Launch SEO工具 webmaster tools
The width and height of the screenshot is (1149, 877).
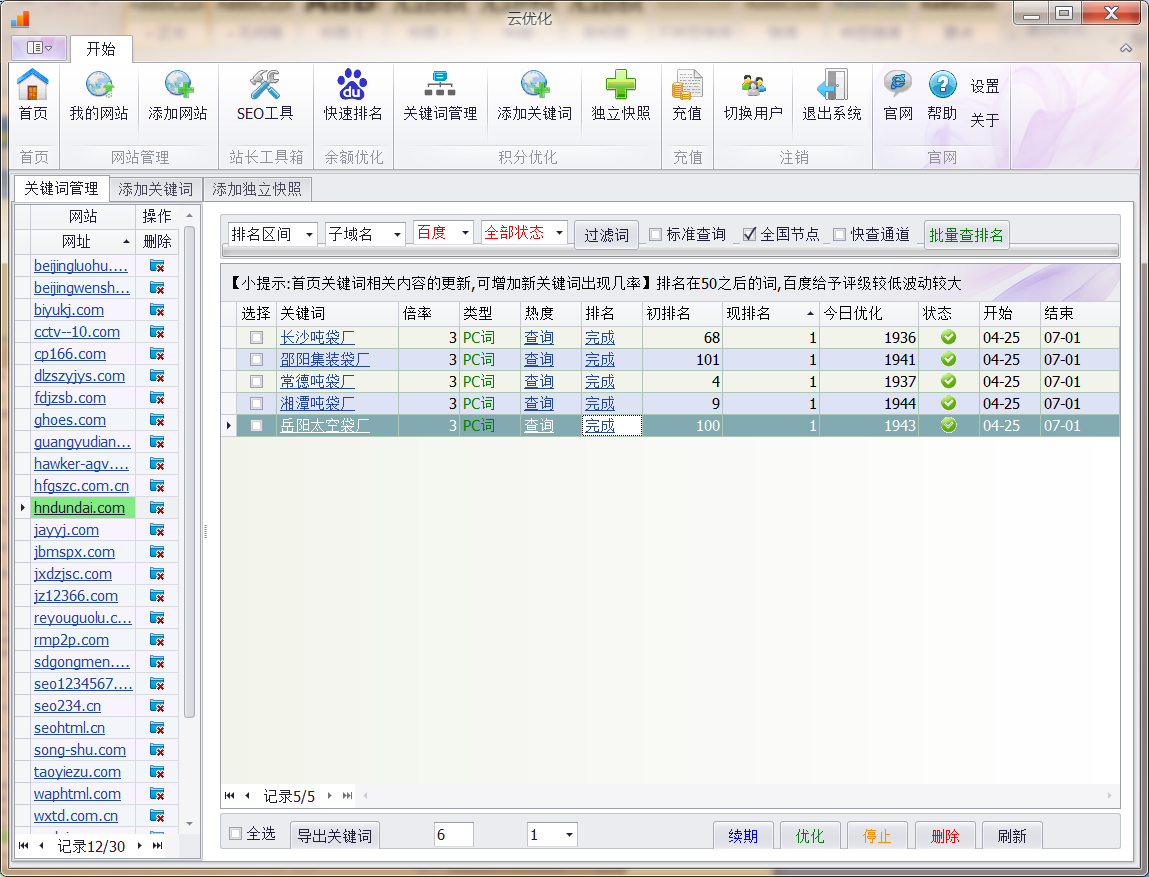[264, 95]
